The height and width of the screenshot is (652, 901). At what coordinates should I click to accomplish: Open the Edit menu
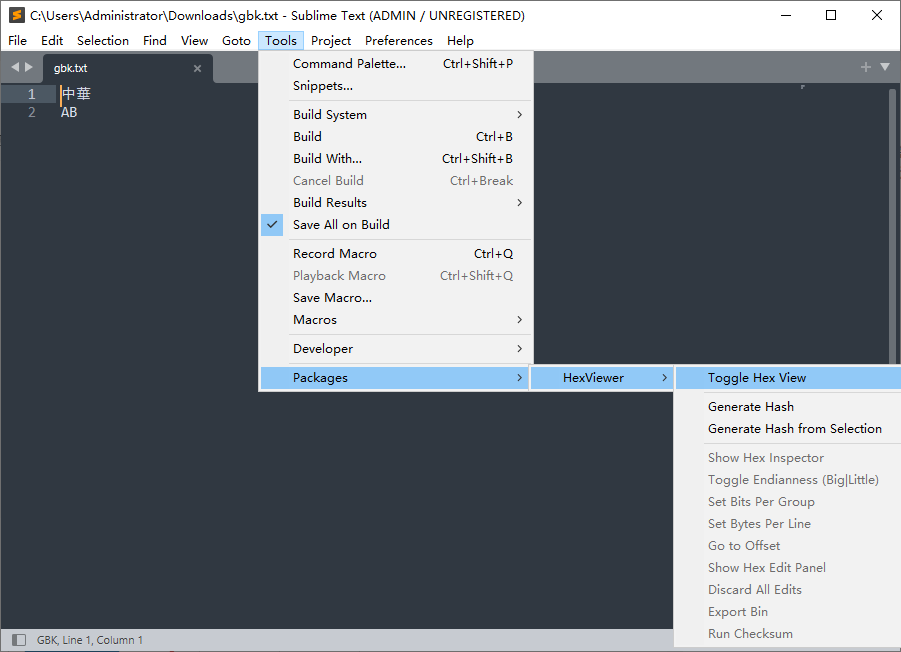click(52, 41)
